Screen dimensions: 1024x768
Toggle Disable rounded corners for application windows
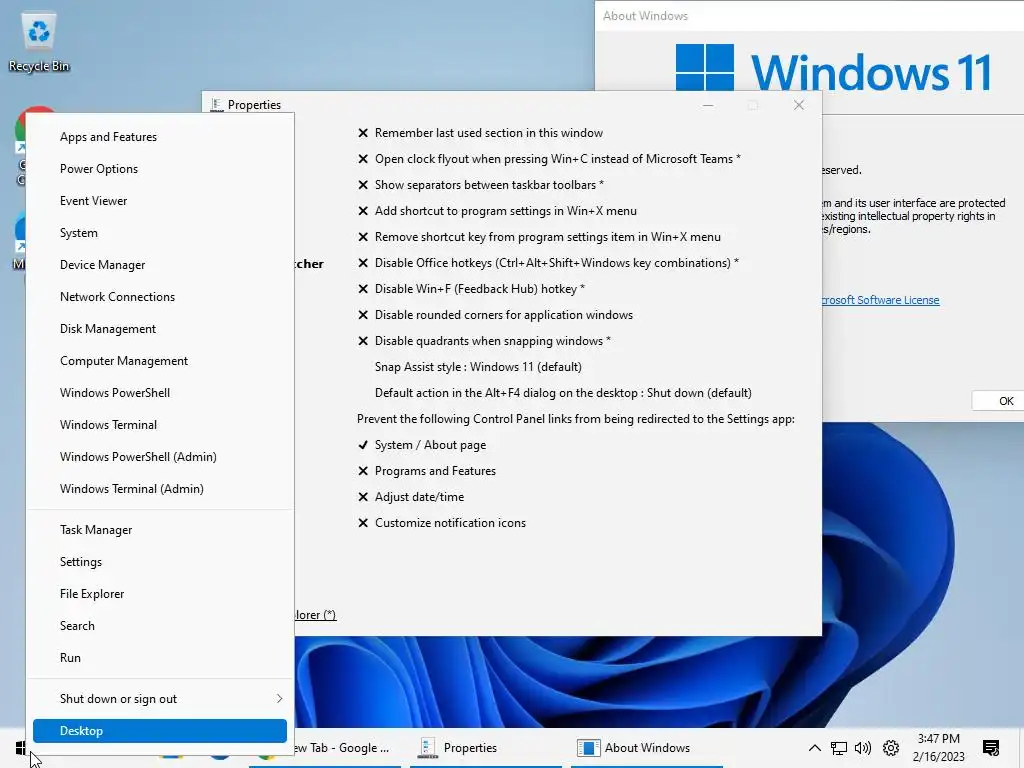coord(495,315)
